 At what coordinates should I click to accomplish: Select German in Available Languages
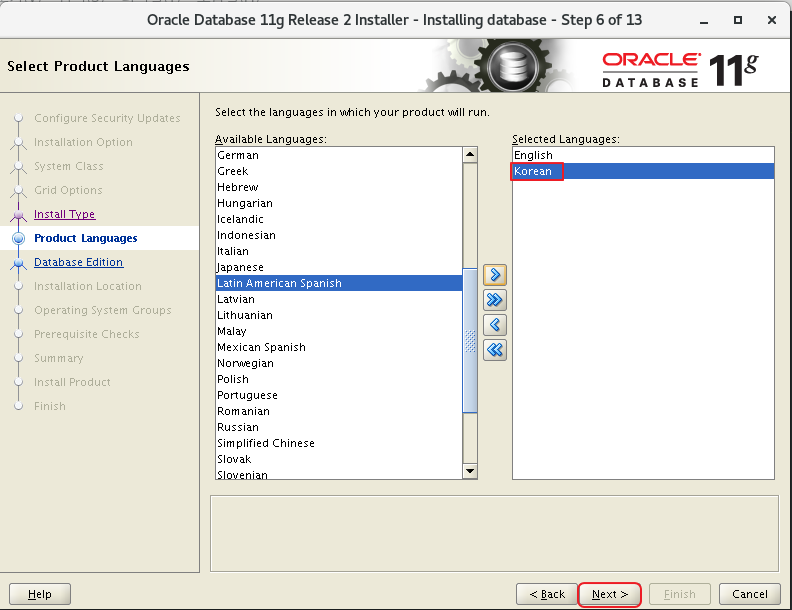point(338,155)
